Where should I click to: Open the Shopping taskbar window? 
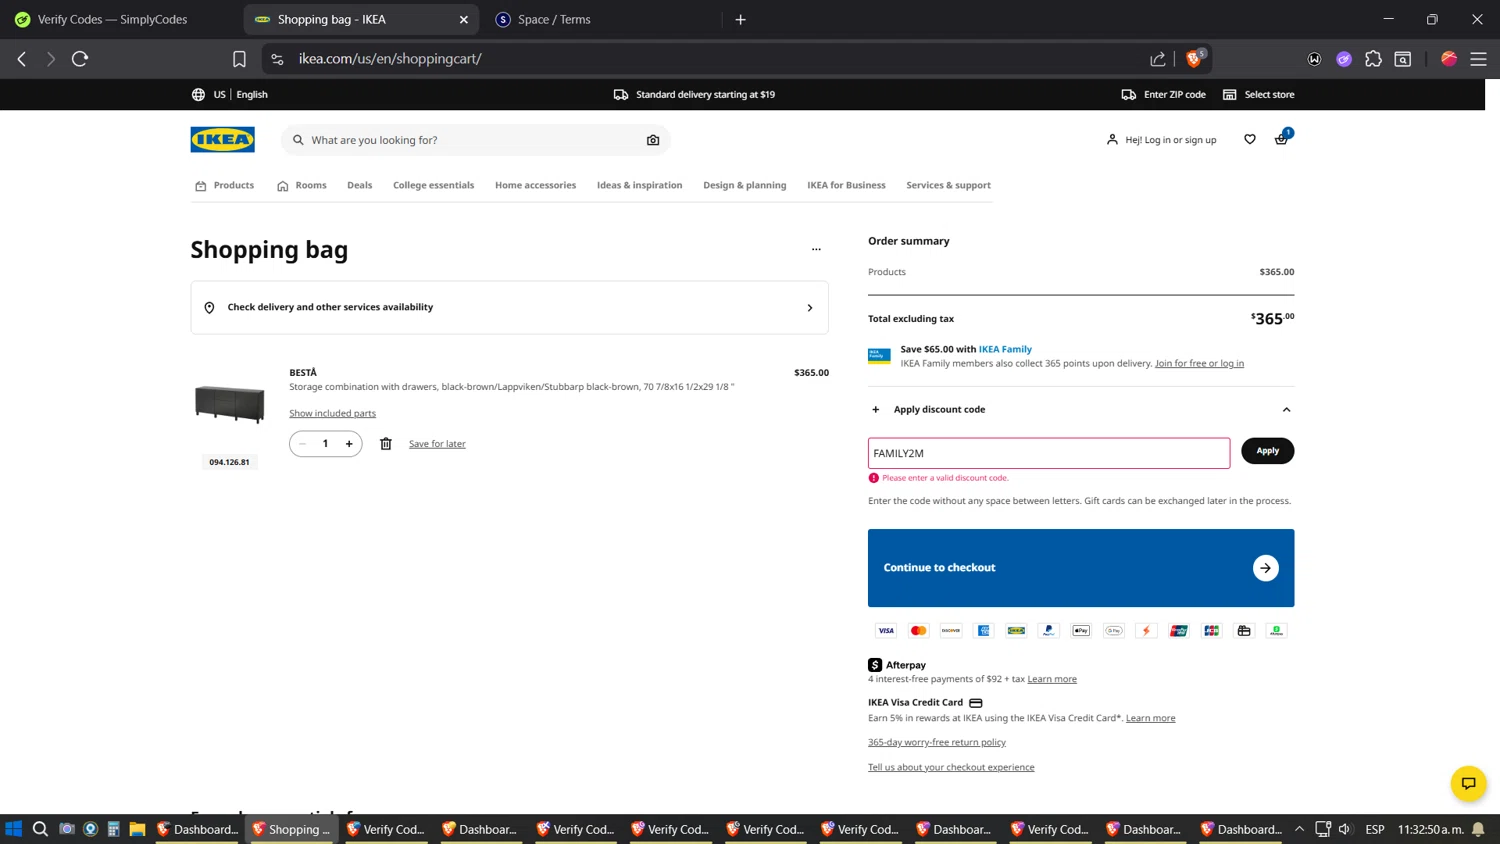[291, 829]
